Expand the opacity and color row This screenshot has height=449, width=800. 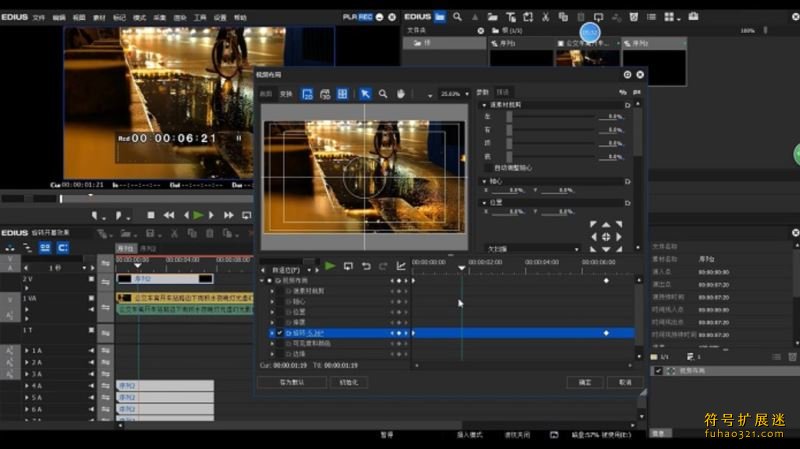pos(272,343)
